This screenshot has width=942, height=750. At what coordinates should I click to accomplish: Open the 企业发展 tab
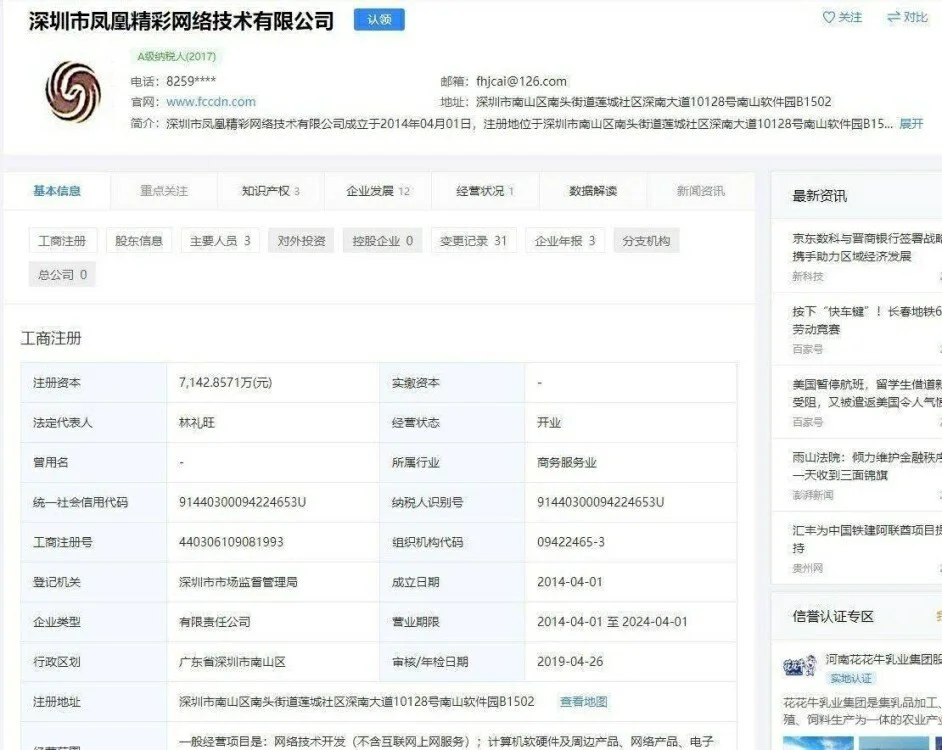378,191
